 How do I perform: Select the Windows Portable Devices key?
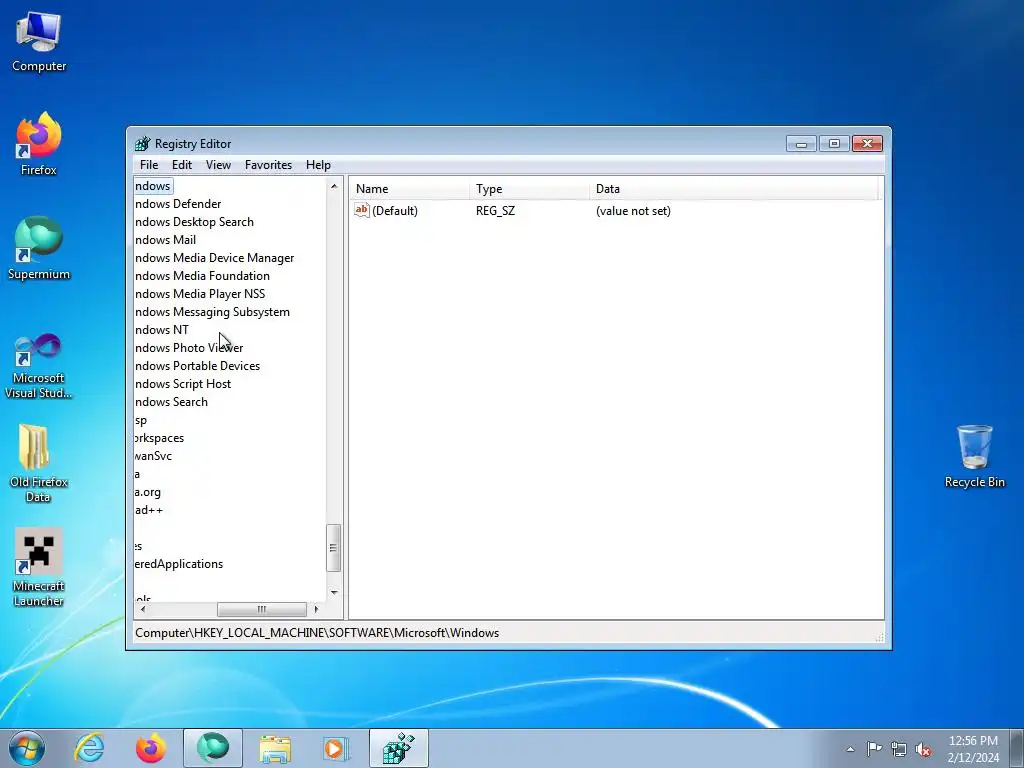click(197, 366)
